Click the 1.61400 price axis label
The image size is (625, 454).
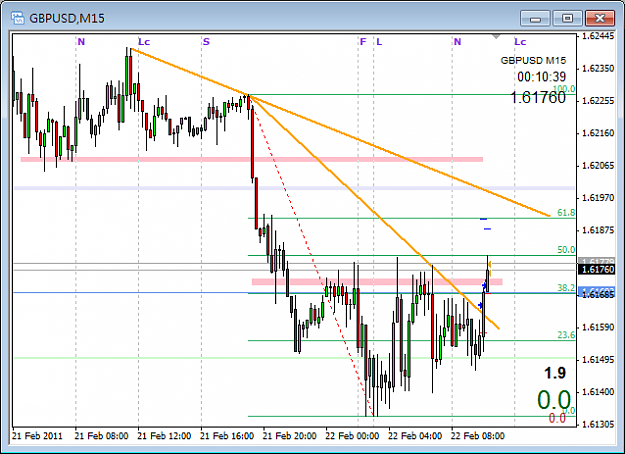click(598, 392)
